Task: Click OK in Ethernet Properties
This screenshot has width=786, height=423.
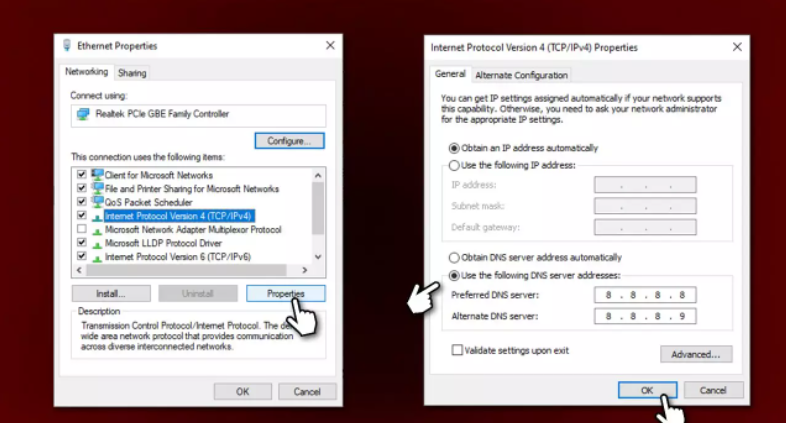Action: tap(243, 391)
